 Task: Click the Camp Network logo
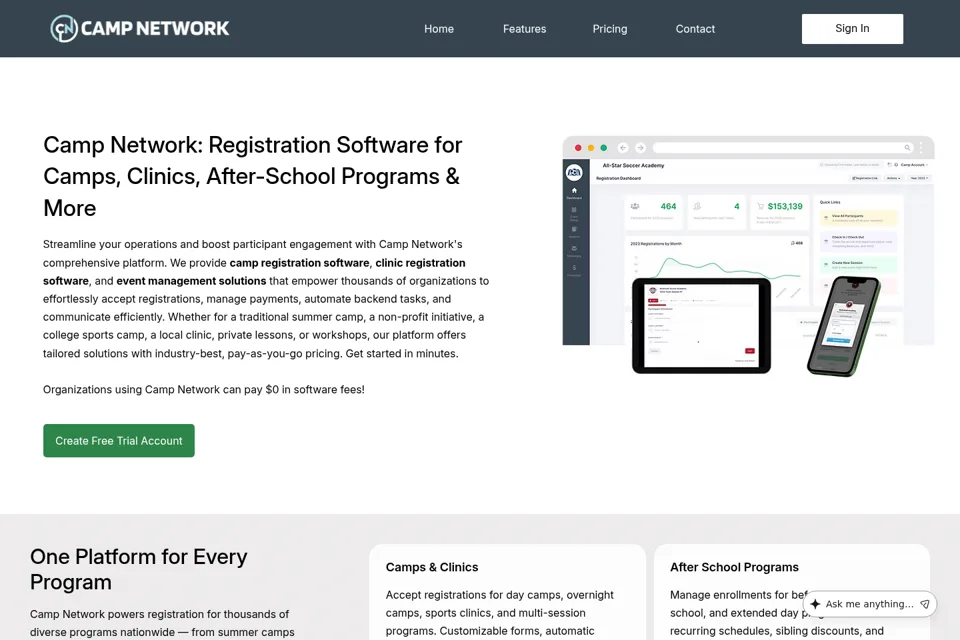140,28
